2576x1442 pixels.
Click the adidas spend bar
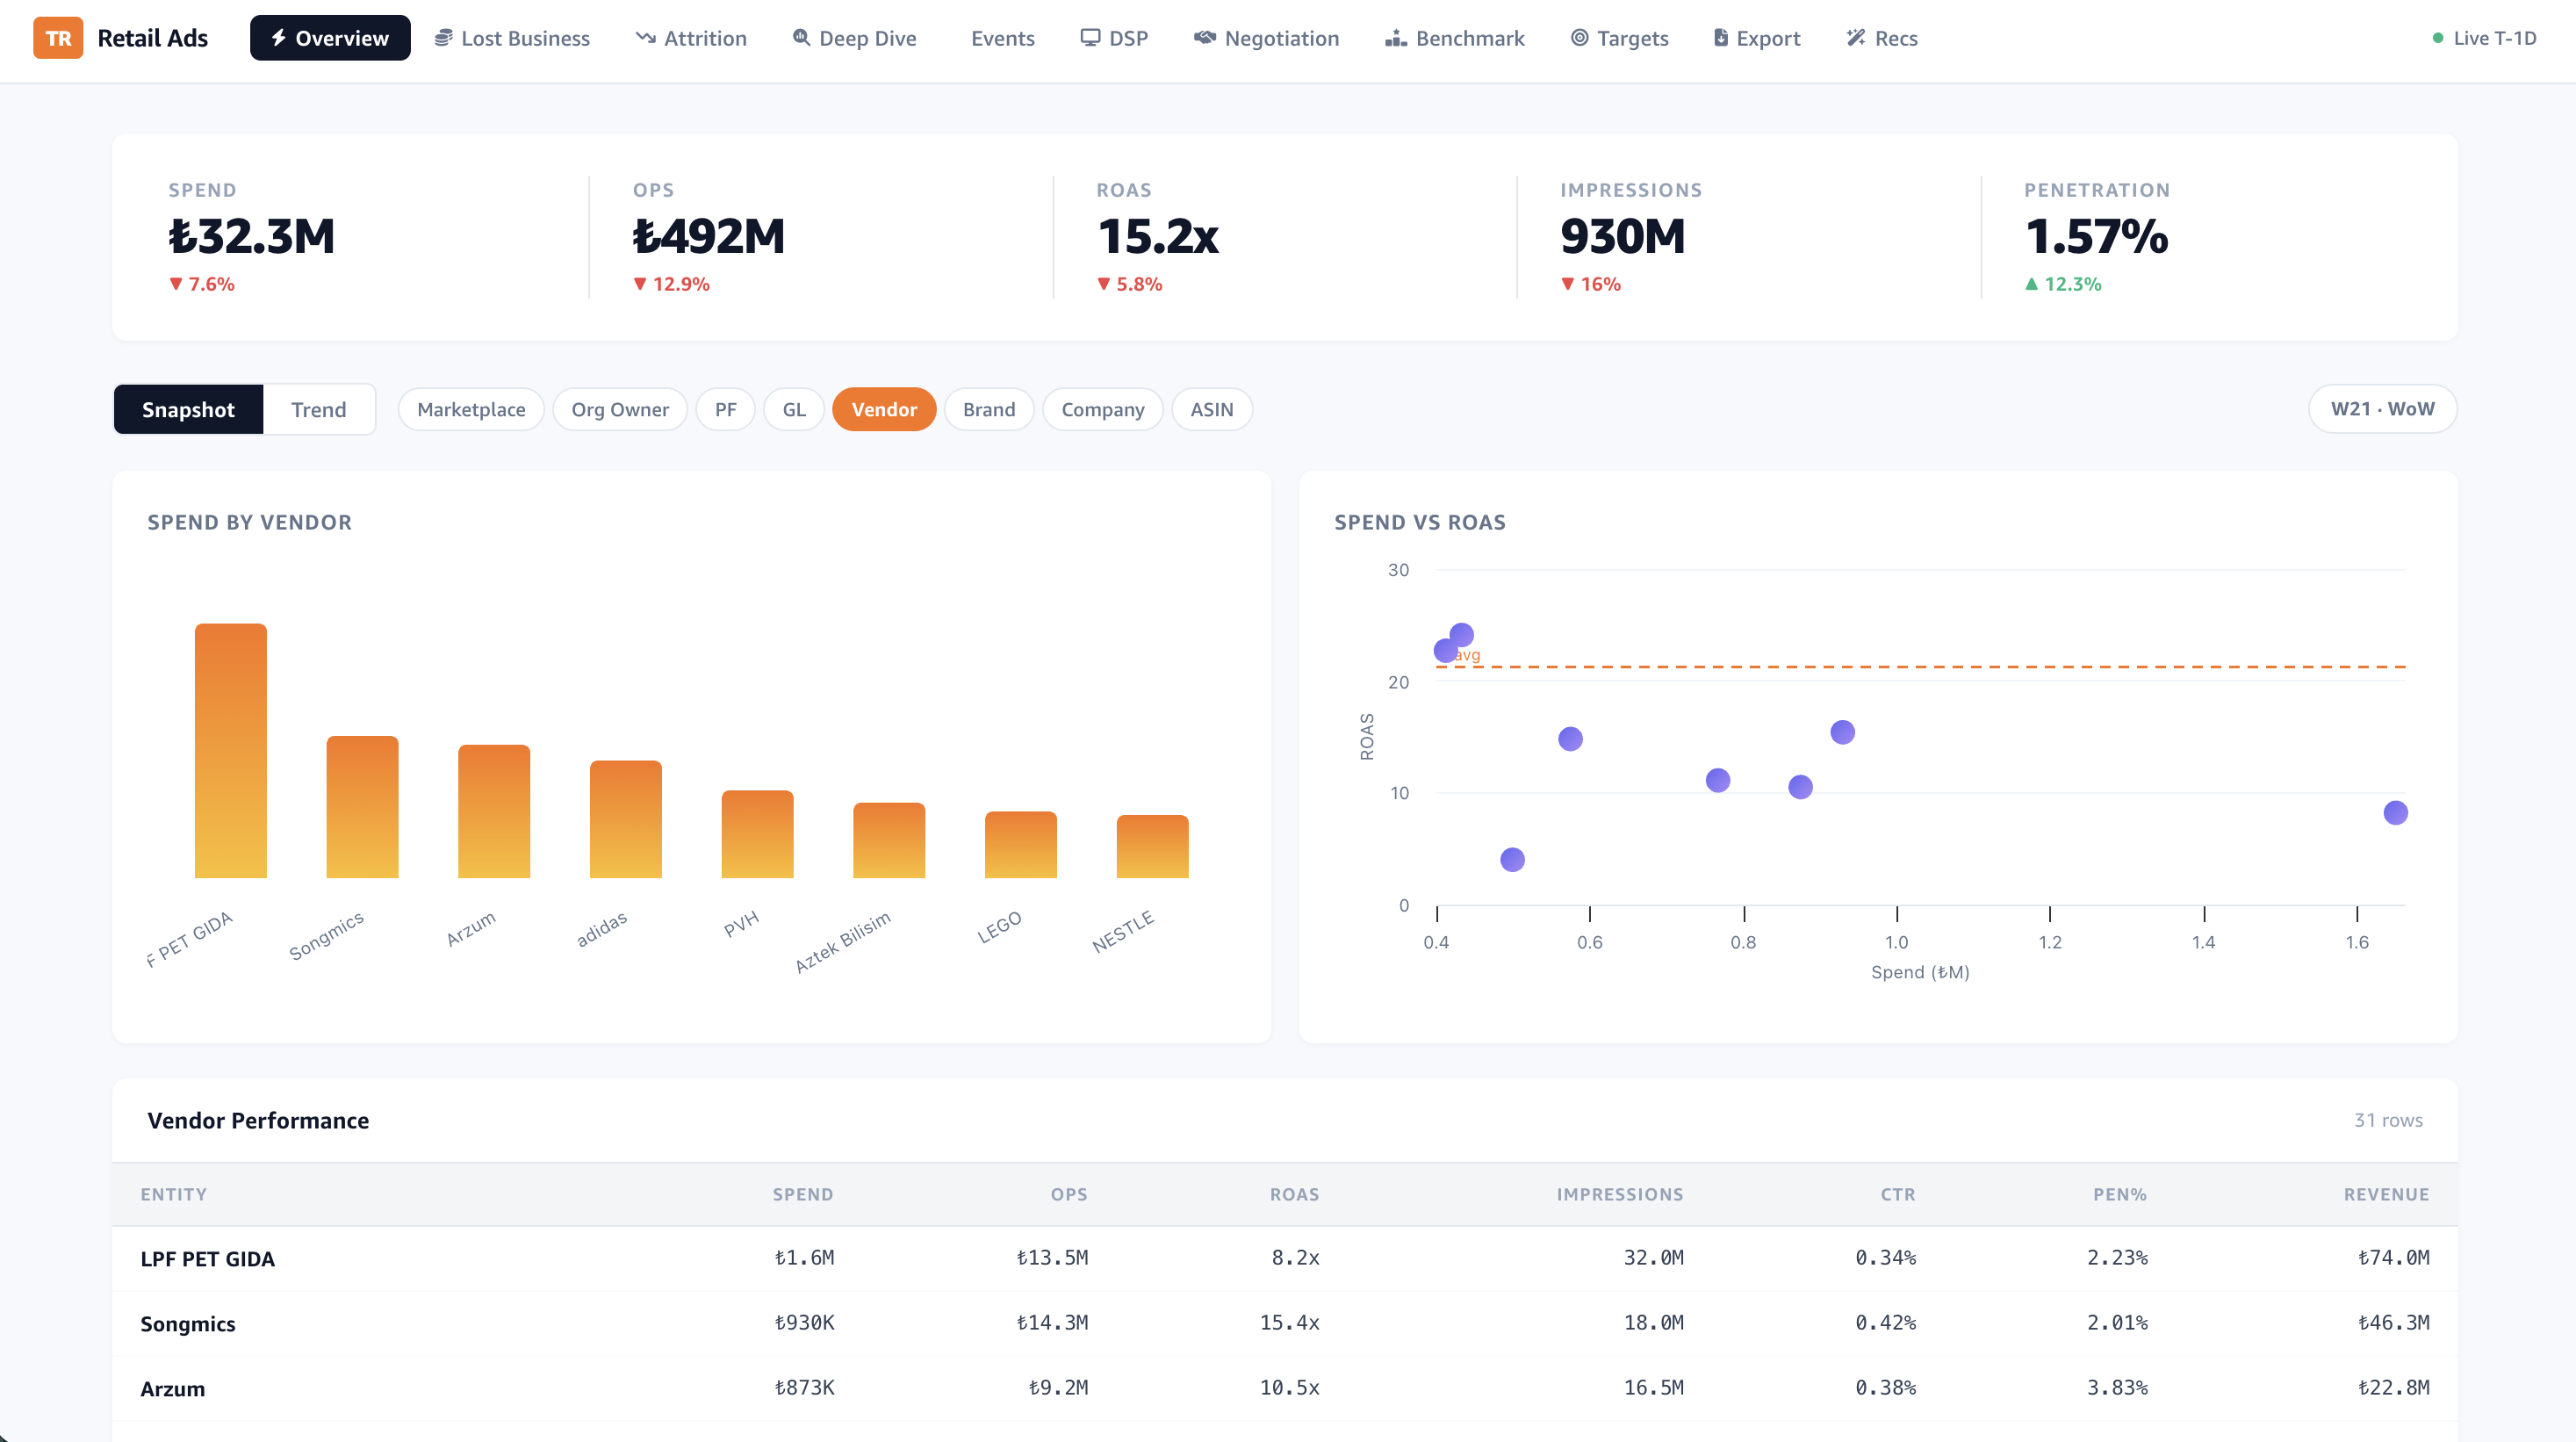pos(626,819)
